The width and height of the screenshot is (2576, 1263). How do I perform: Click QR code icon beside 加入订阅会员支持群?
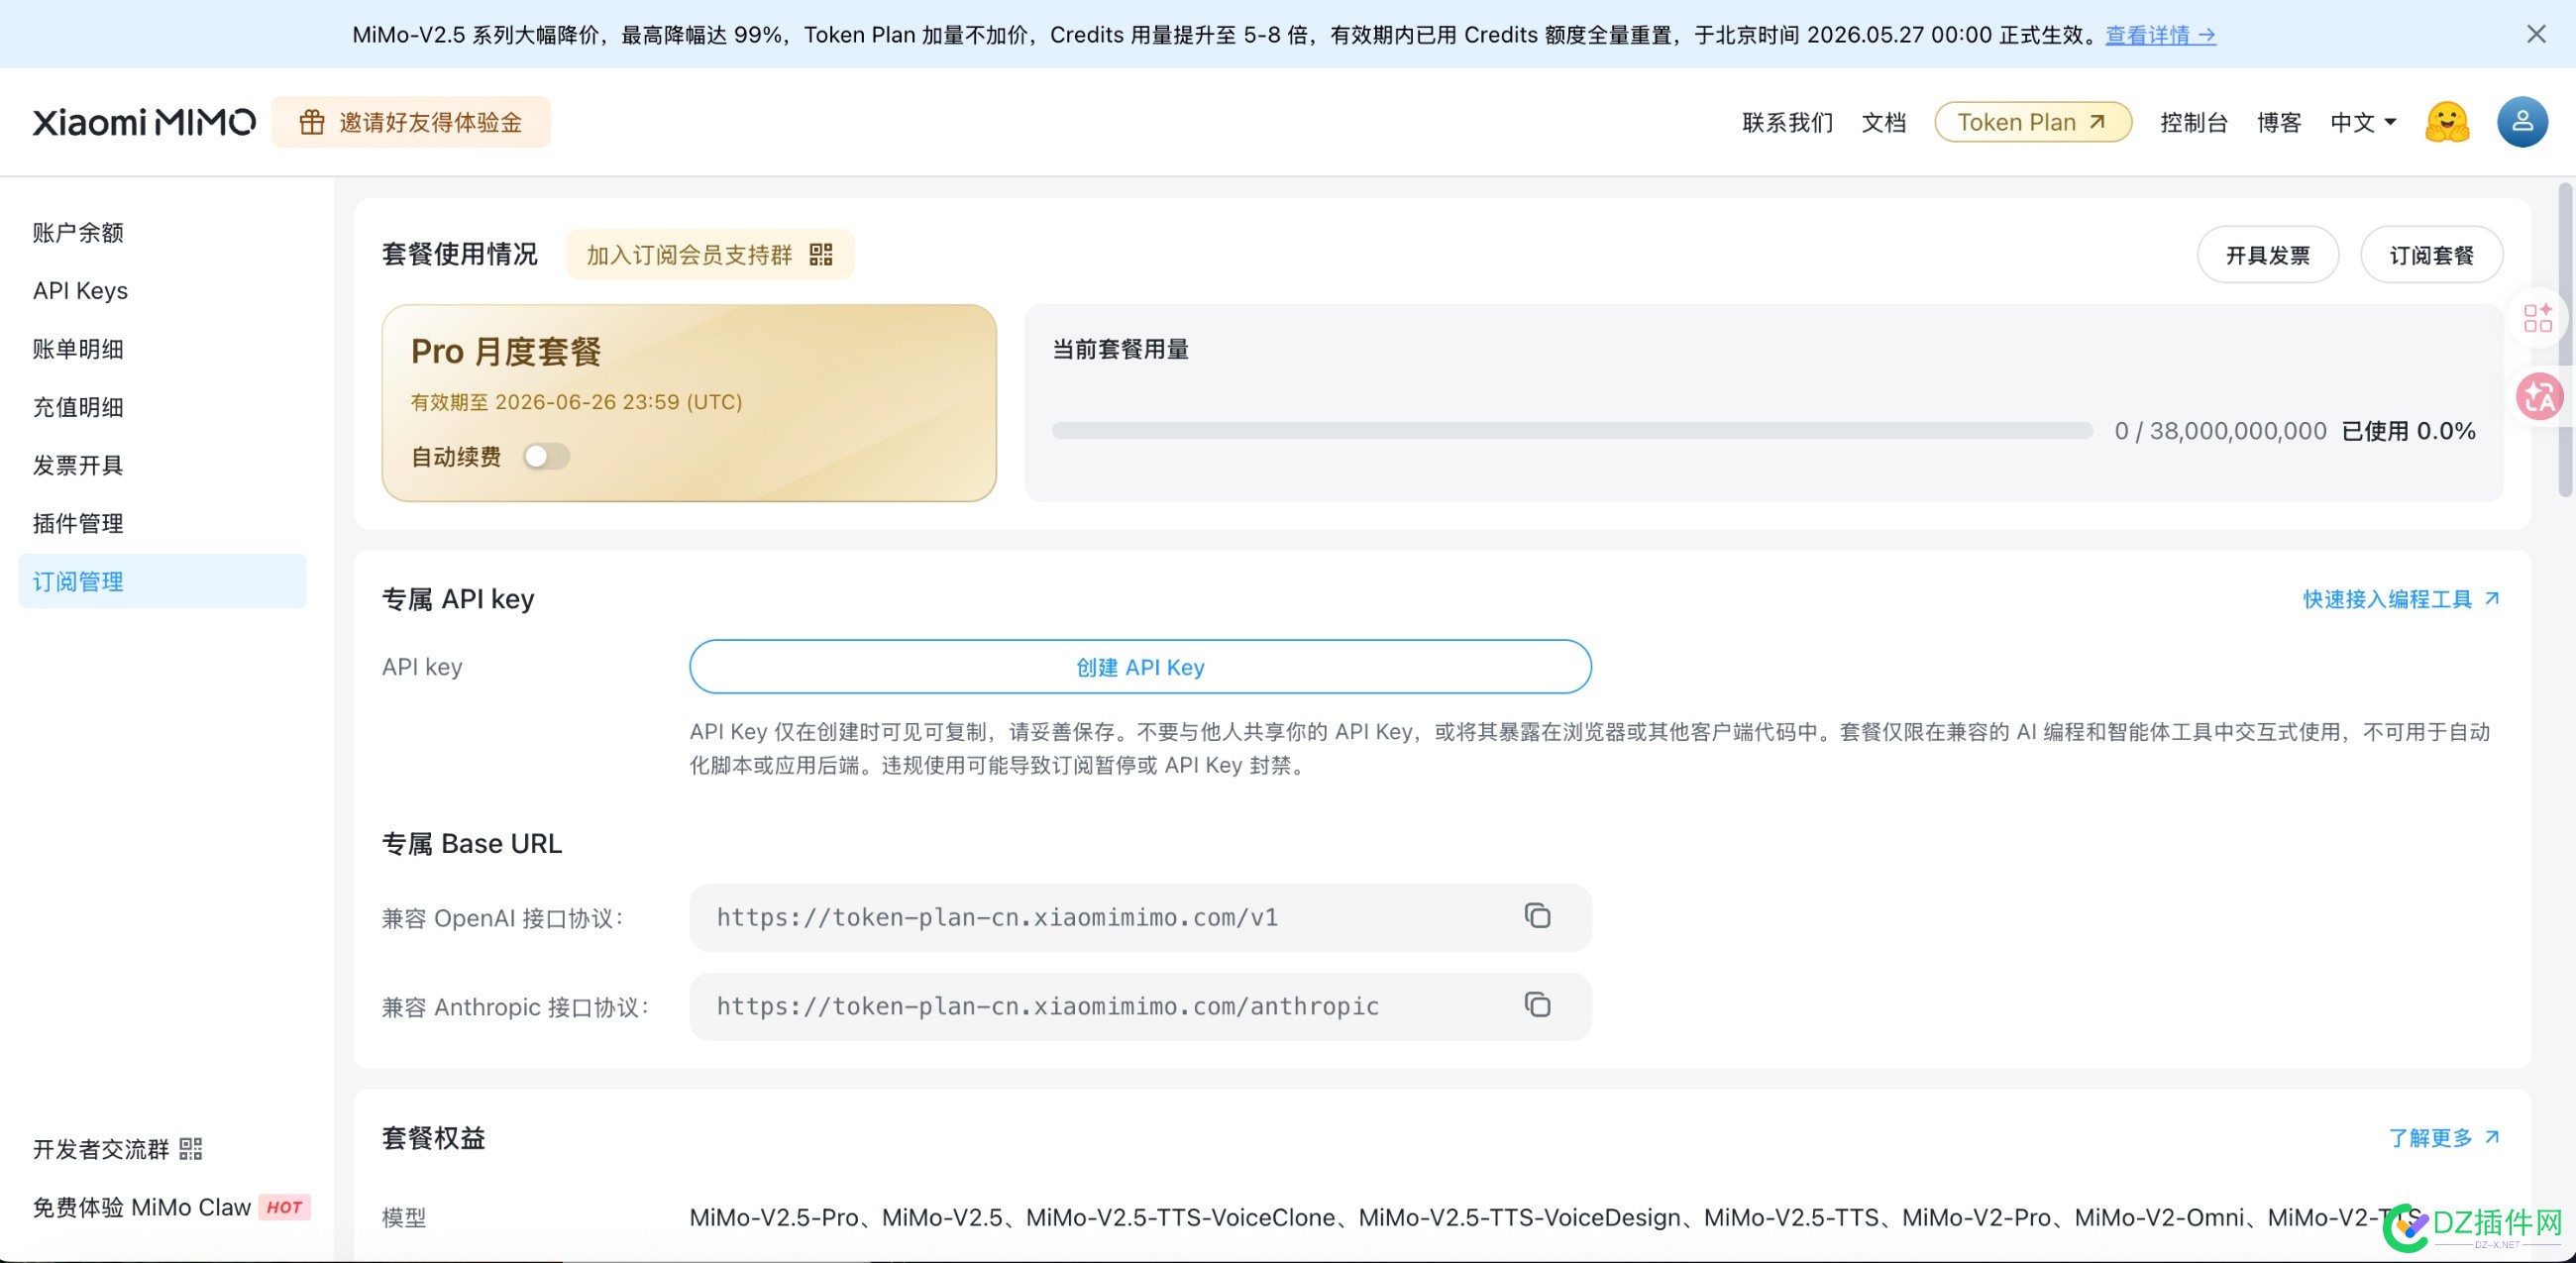821,254
